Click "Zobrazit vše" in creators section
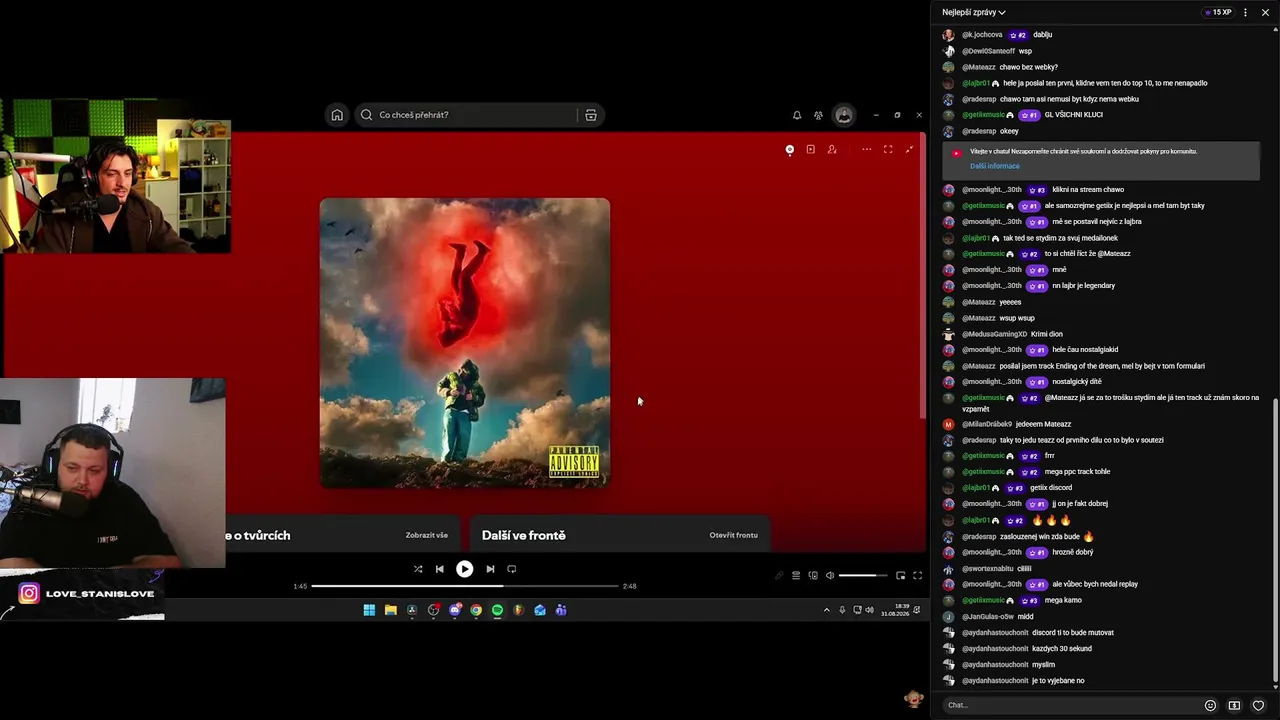Image resolution: width=1280 pixels, height=720 pixels. 427,535
